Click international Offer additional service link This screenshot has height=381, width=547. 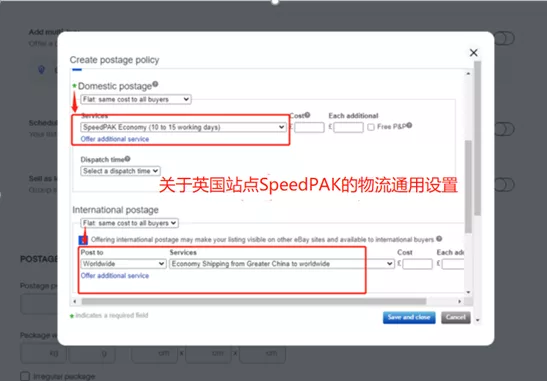[115, 276]
